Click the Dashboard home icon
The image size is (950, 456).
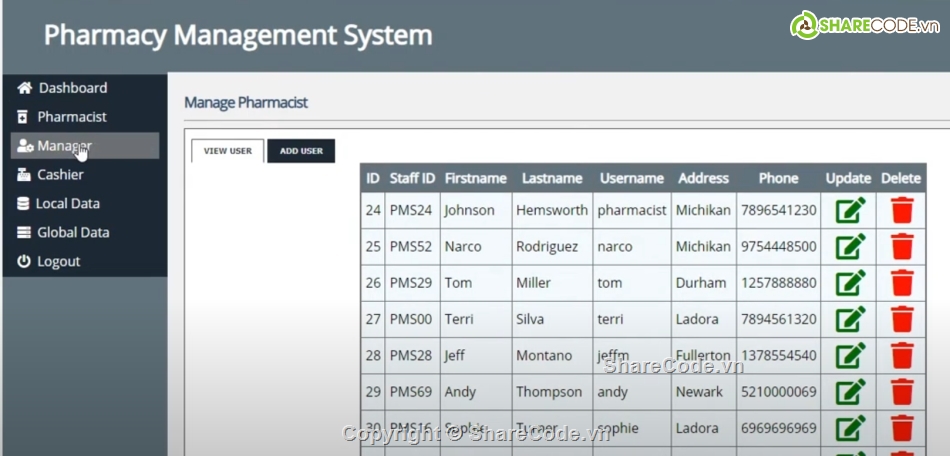click(x=24, y=88)
